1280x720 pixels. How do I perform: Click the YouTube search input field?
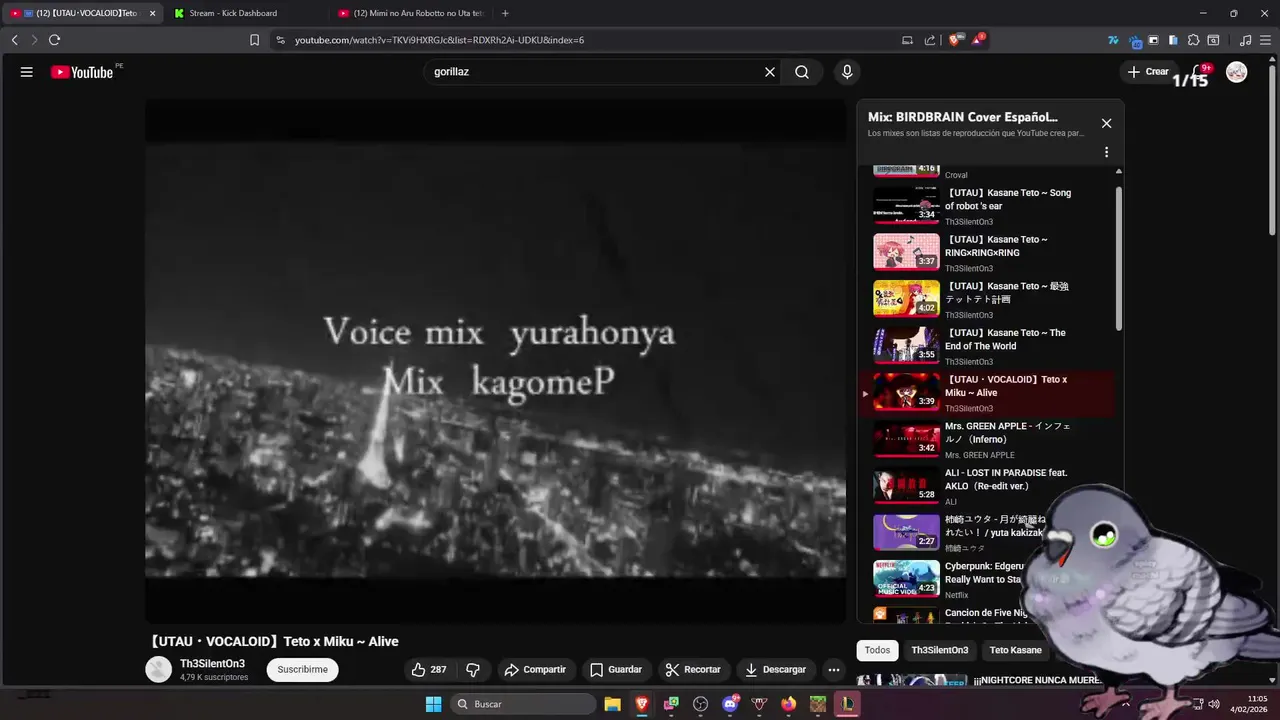click(595, 72)
